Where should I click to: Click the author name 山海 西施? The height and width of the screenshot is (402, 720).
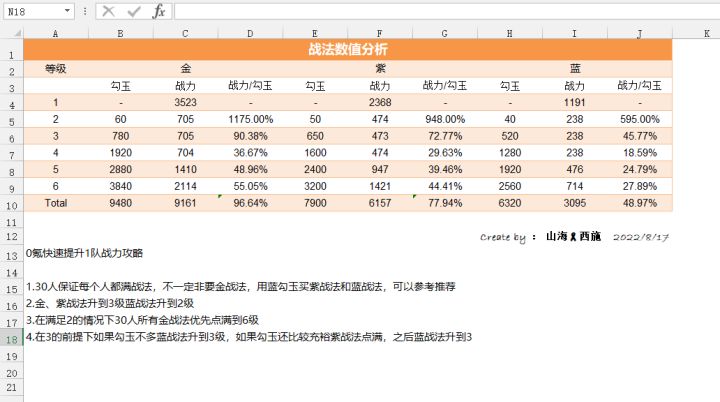[x=574, y=236]
